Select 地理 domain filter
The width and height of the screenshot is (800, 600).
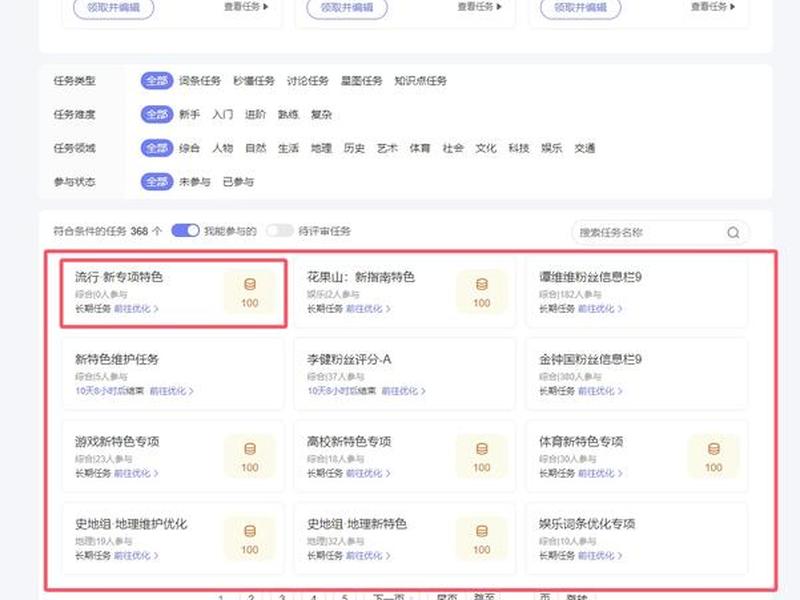pyautogui.click(x=321, y=148)
